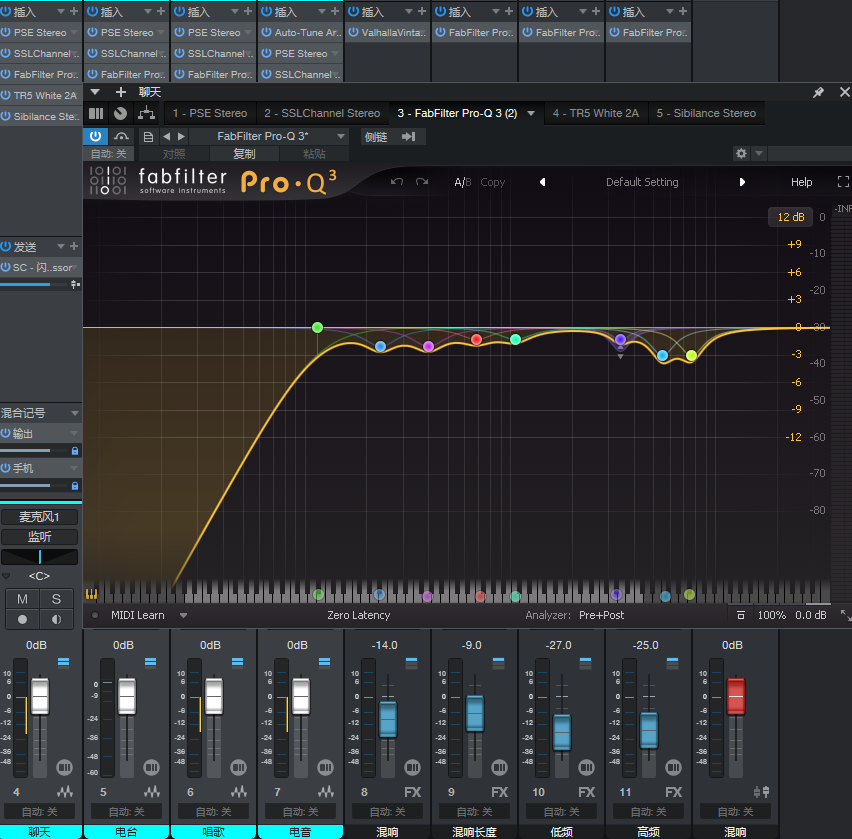Open the channel 4 waveform input icon

(x=65, y=792)
